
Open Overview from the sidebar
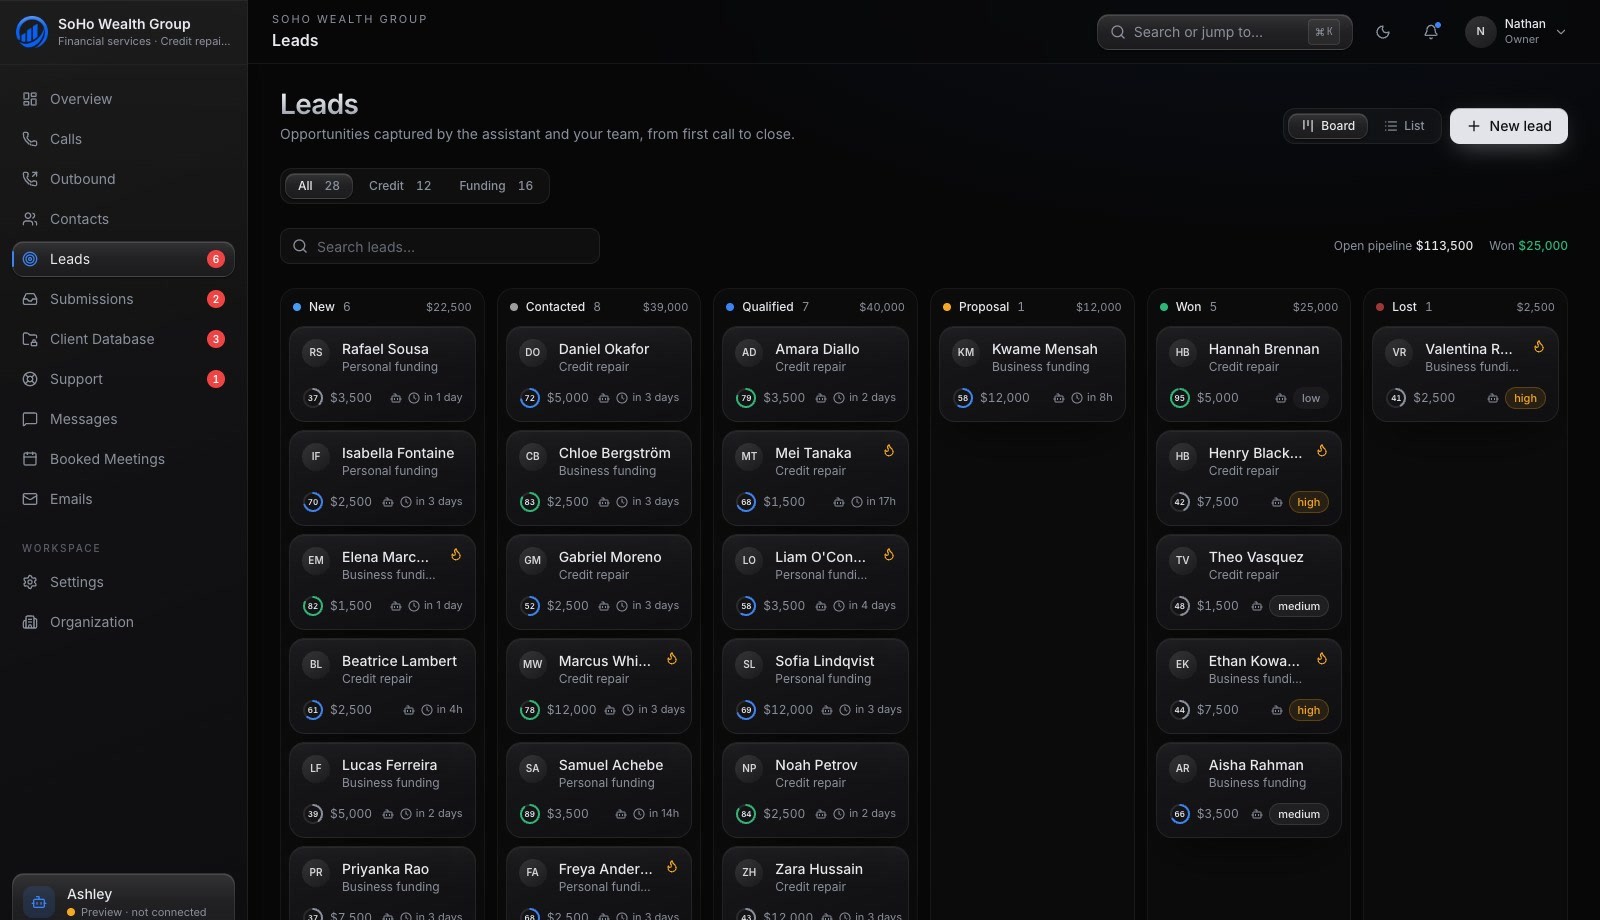pos(123,99)
